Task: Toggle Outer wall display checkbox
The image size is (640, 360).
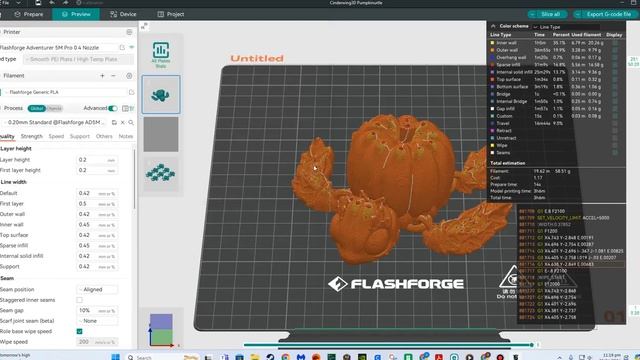Action: click(x=614, y=50)
